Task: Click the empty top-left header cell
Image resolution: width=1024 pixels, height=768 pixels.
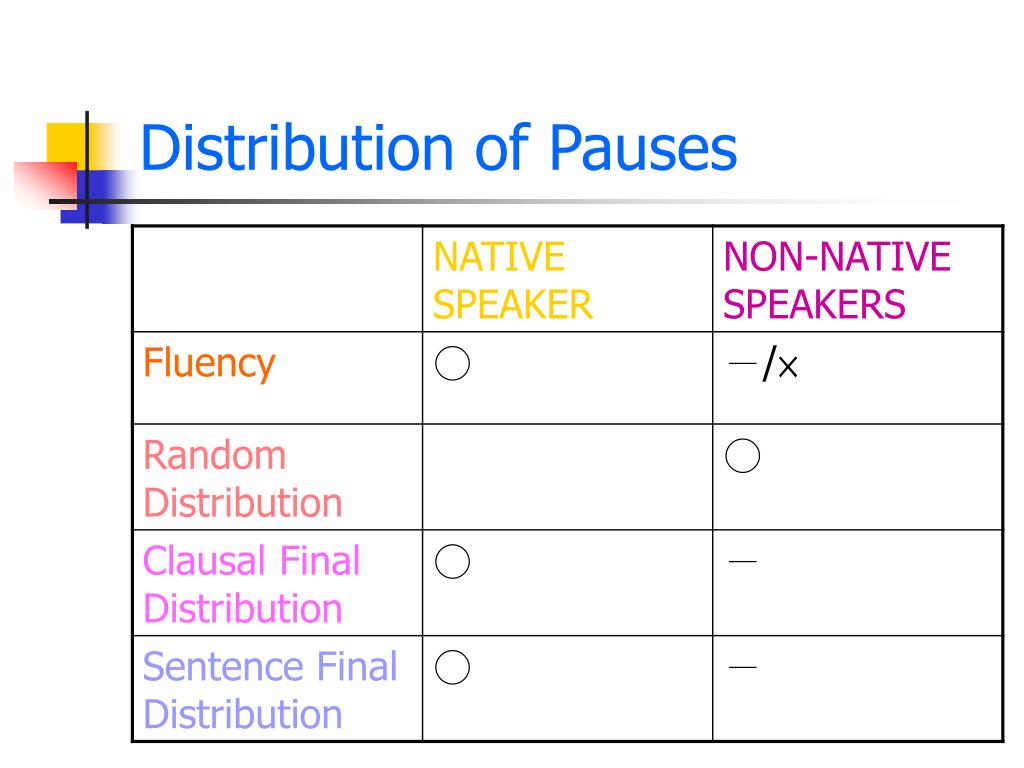Action: tap(278, 279)
